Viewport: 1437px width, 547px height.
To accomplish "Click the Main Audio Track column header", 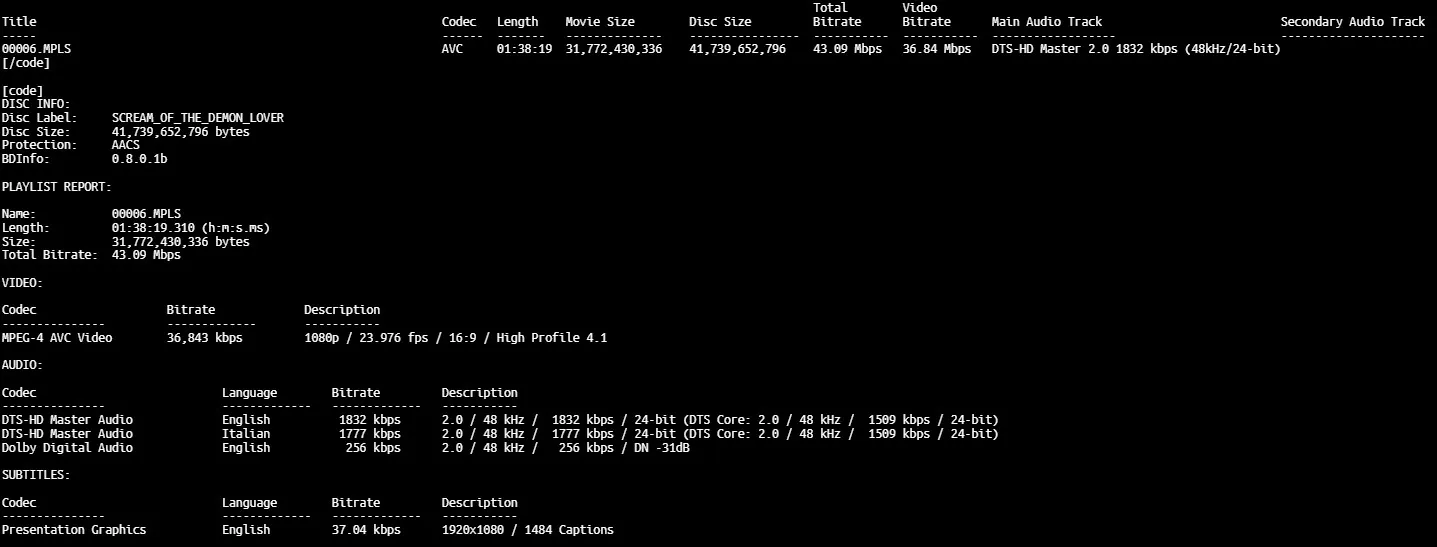I will (1046, 22).
